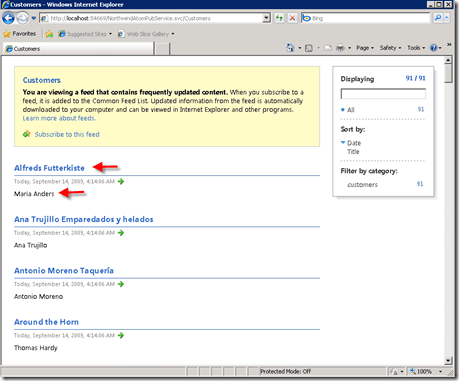Screen dimensions: 459x381
Task: Open the Page menu dropdown
Action: click(365, 48)
